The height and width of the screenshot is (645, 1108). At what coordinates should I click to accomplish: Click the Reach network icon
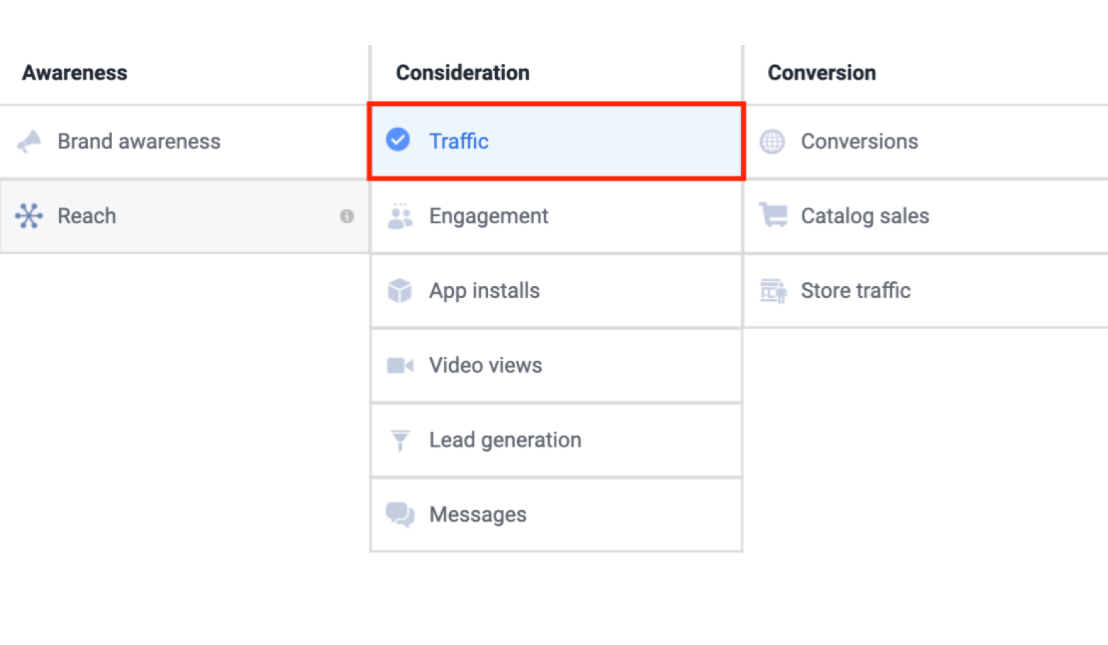tap(29, 216)
